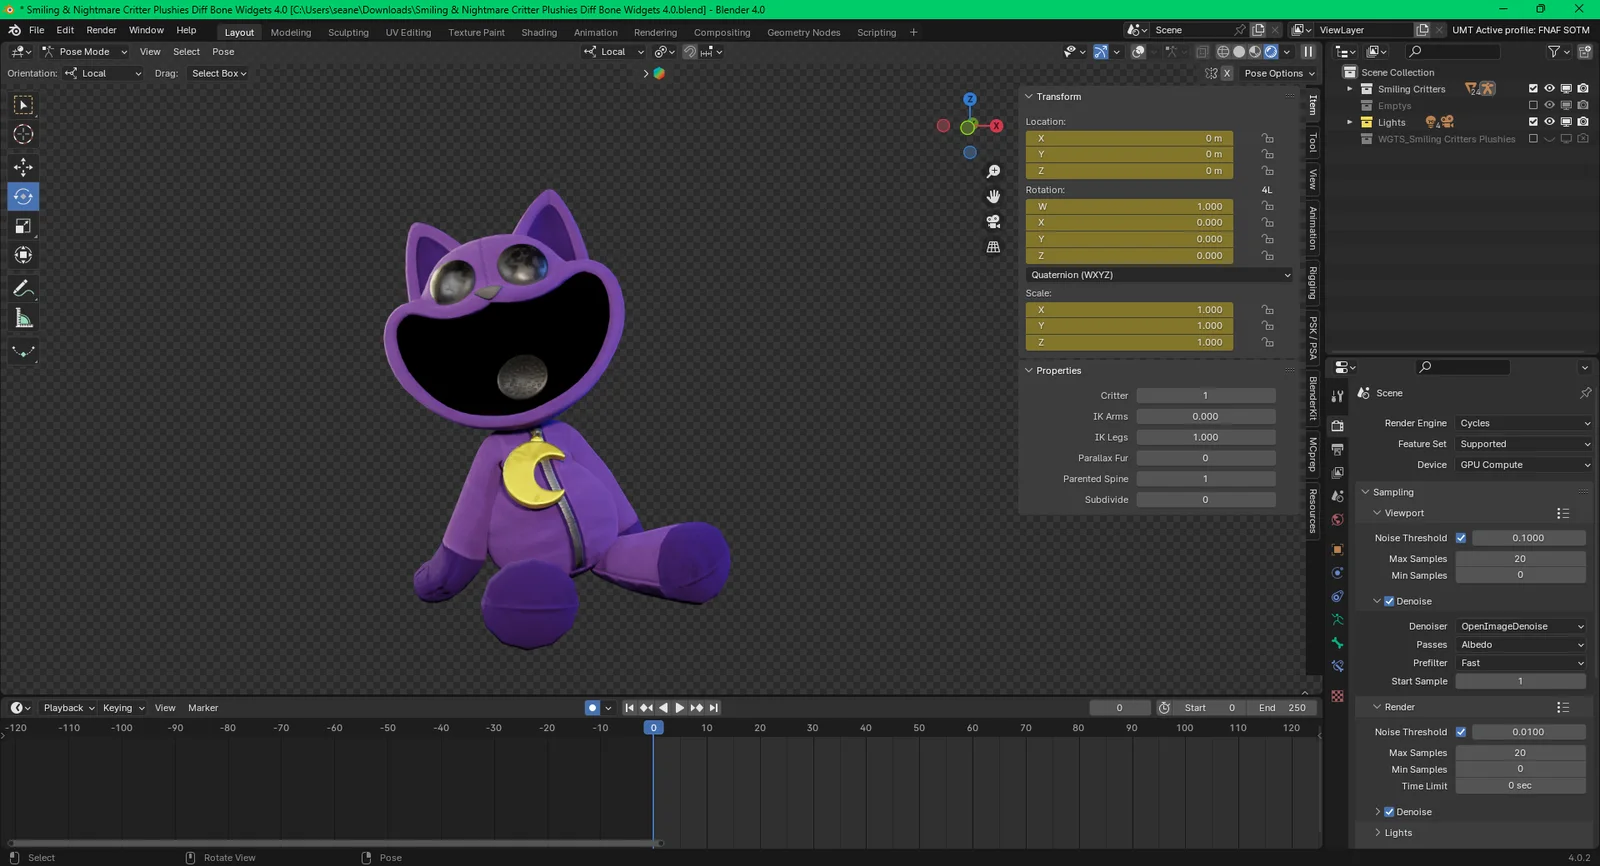1600x866 pixels.
Task: Open the Shading workspace tab
Action: [539, 32]
